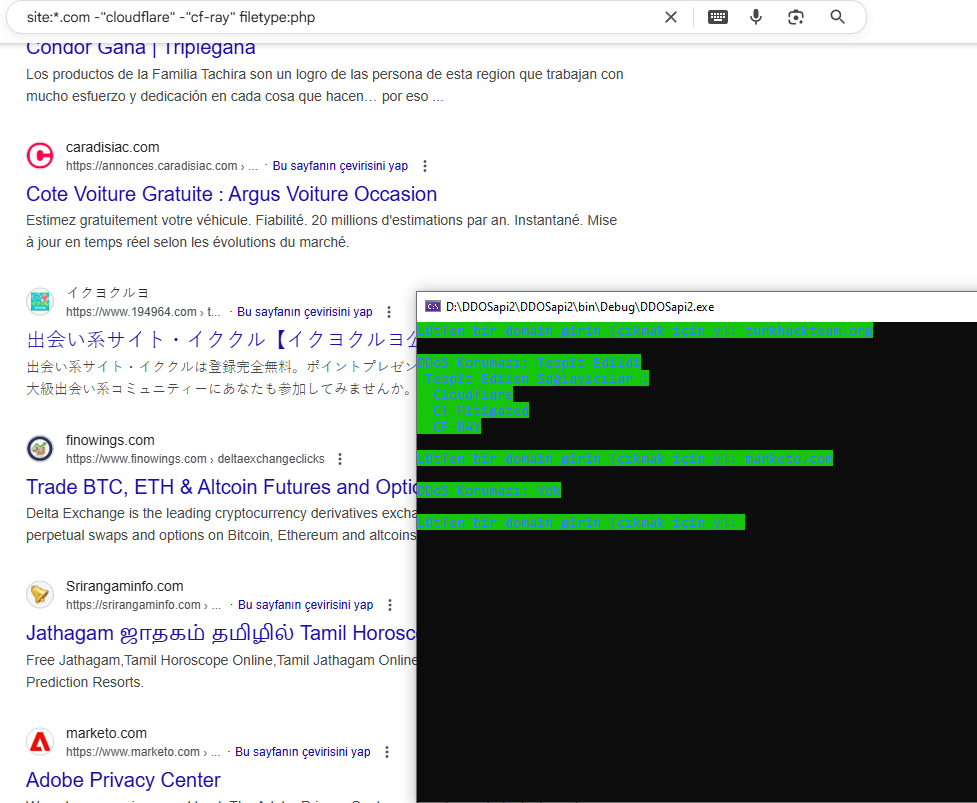
Task: Open the Japanese イククル result title
Action: [x=221, y=340]
